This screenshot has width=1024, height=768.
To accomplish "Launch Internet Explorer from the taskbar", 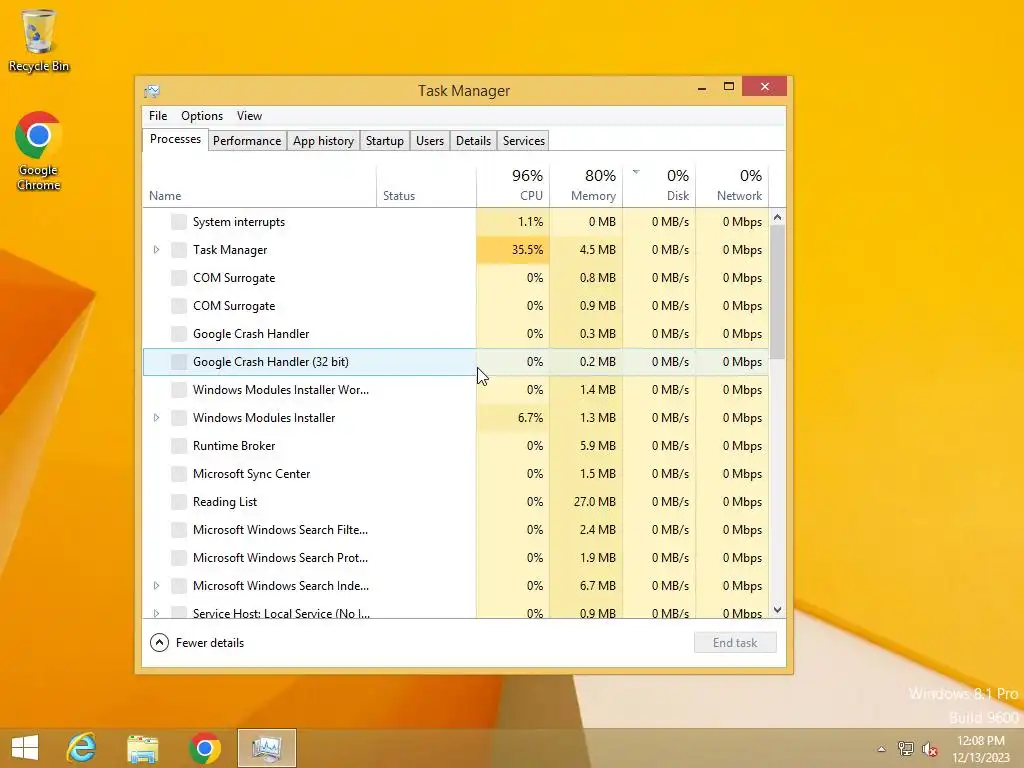I will coord(82,748).
